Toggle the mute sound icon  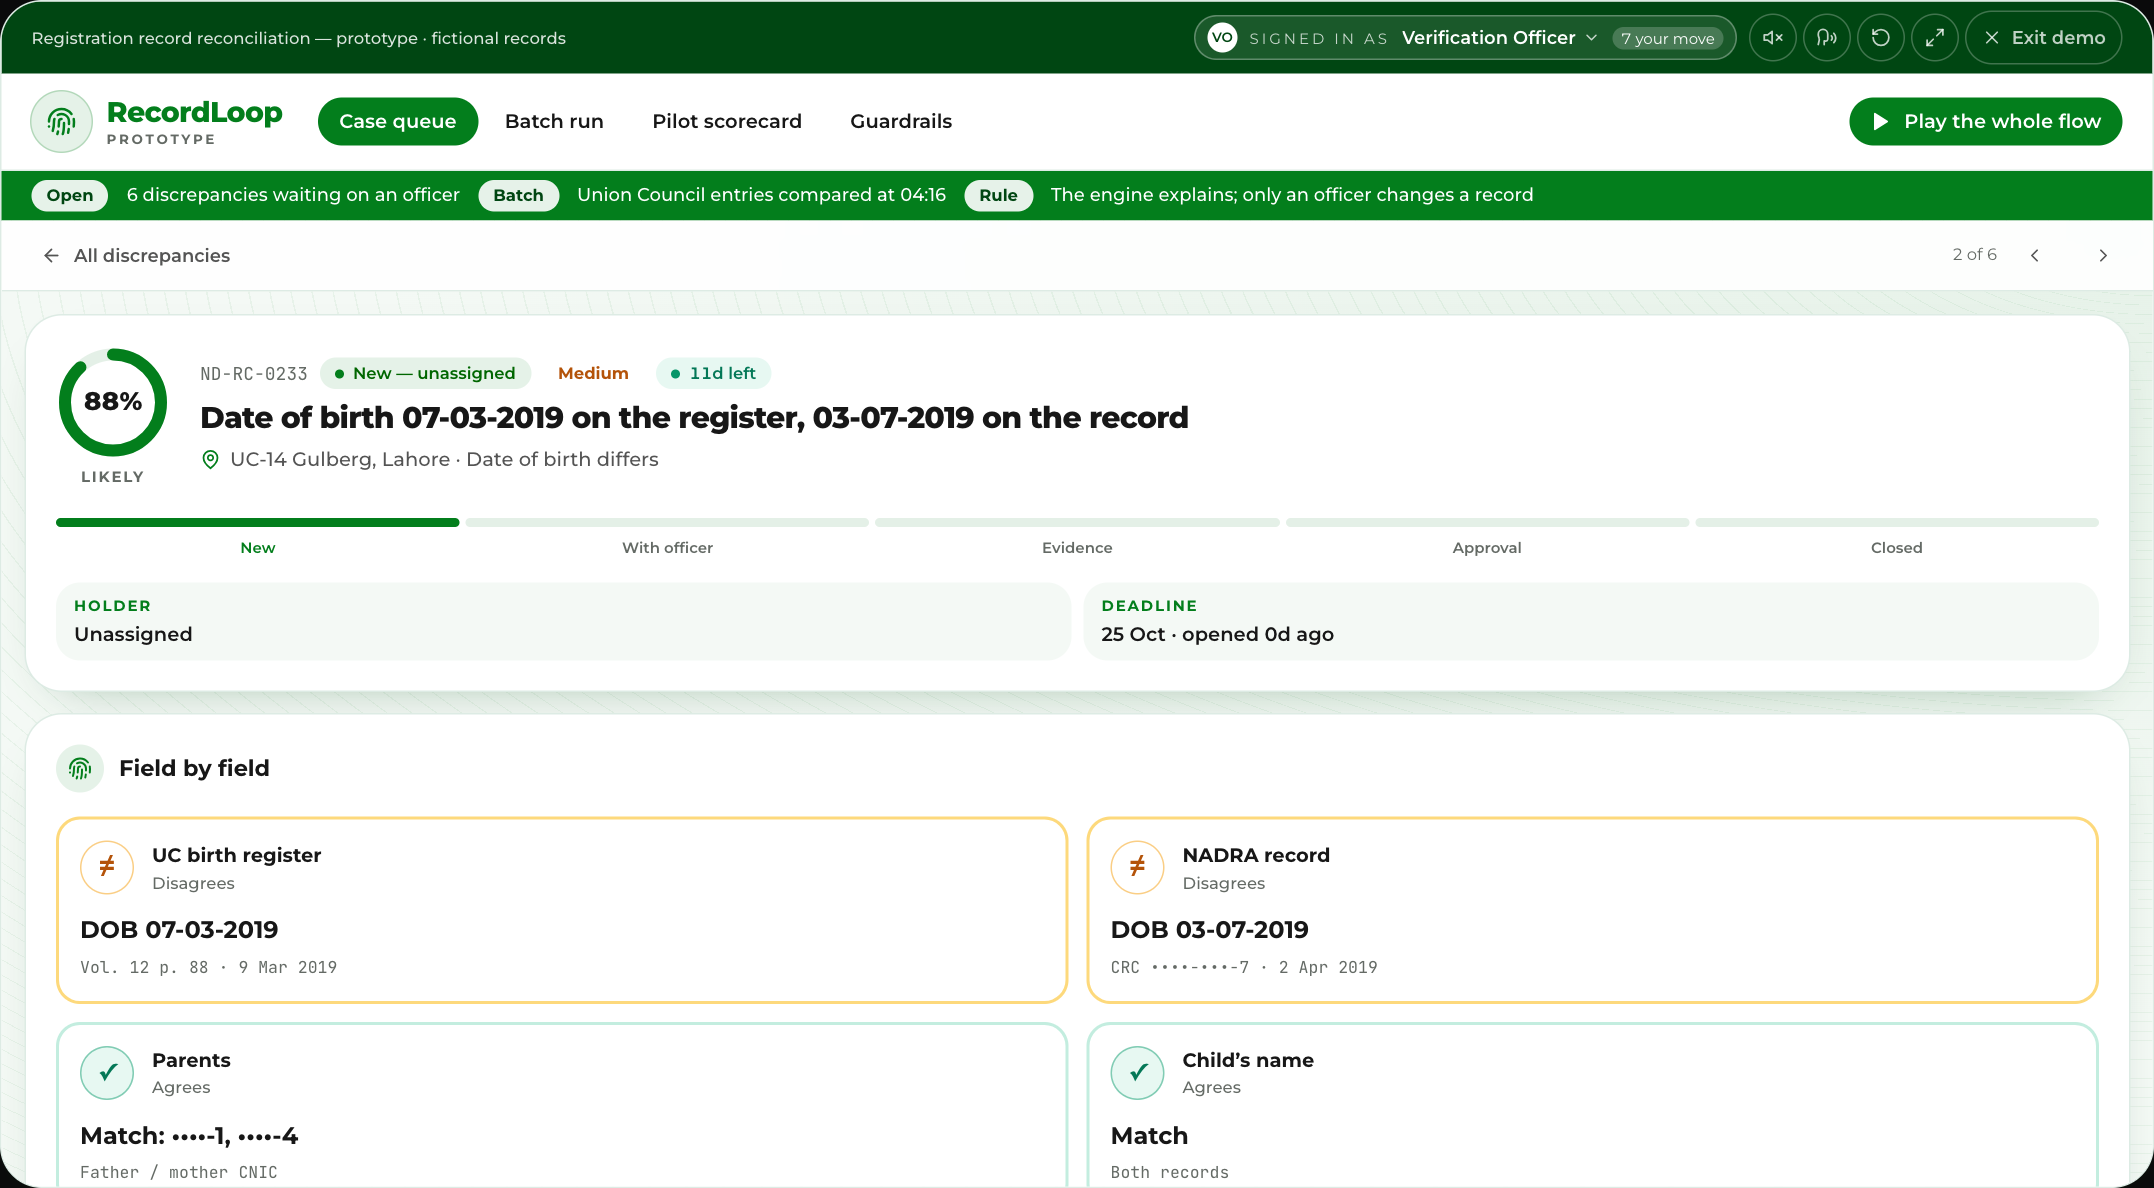click(1773, 38)
